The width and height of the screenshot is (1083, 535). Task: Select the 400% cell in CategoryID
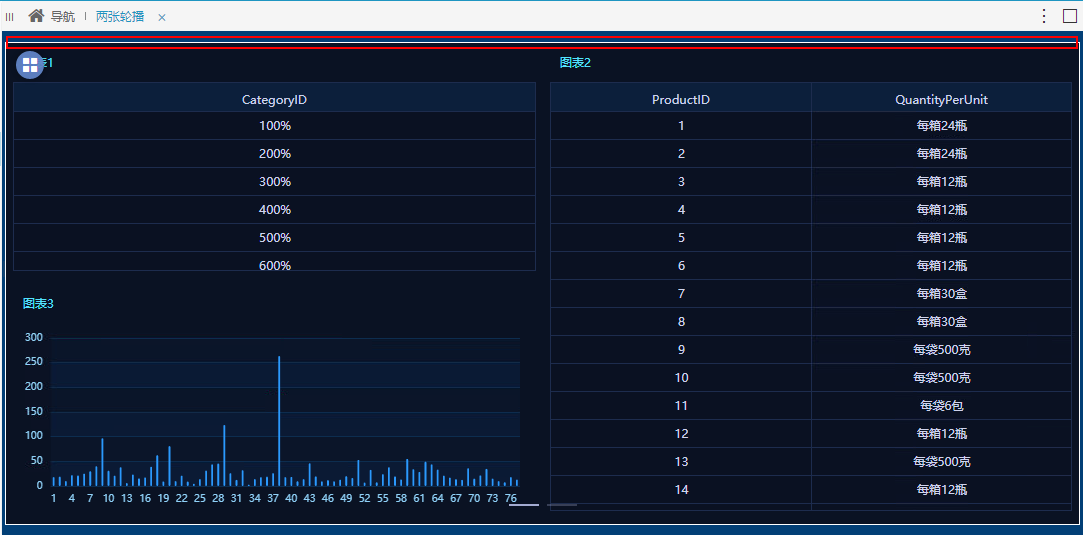coord(274,210)
